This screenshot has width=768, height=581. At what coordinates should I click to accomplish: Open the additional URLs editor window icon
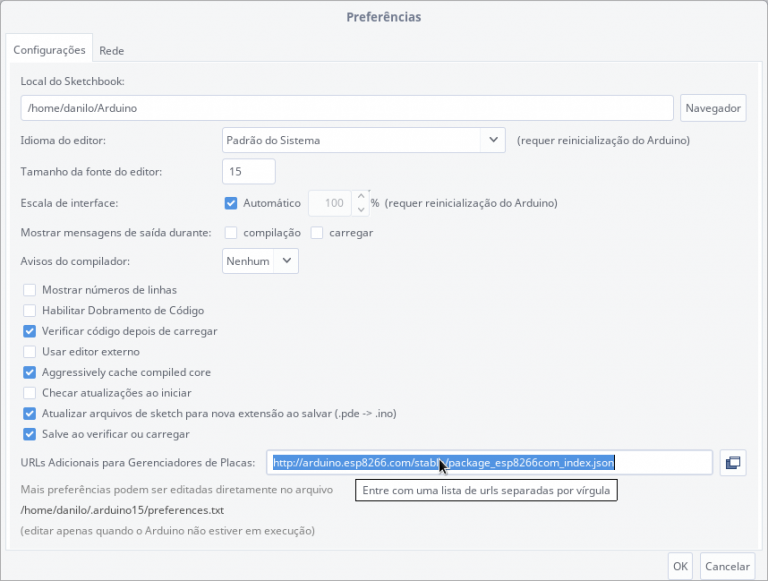[733, 462]
